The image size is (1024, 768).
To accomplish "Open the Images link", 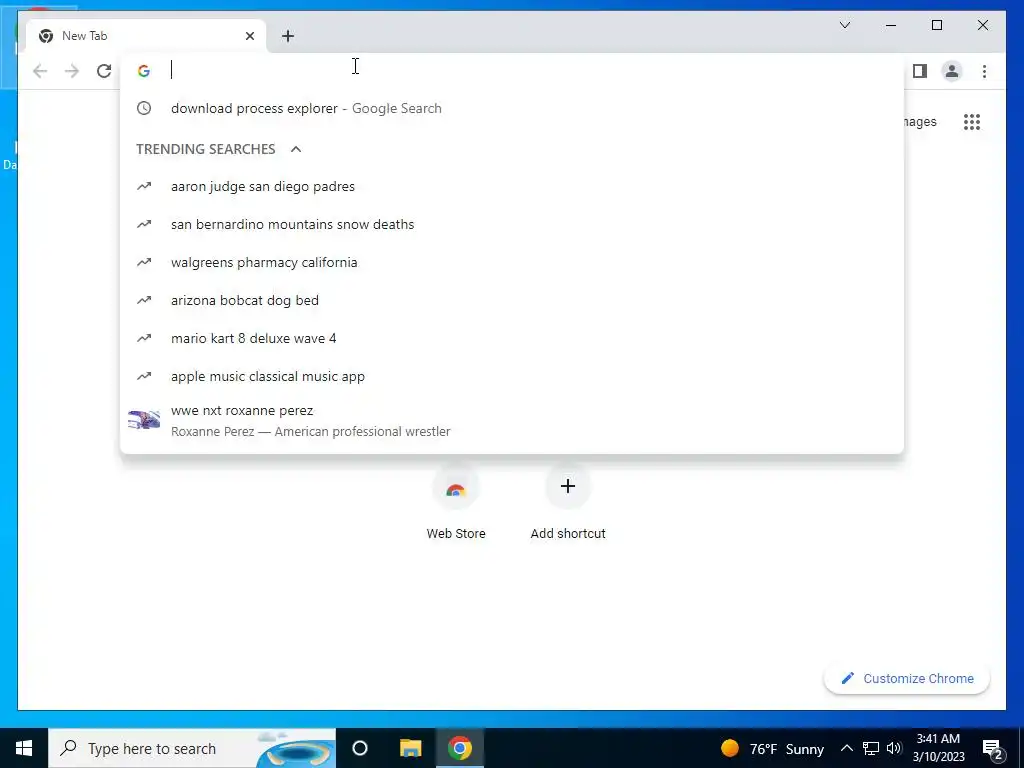I will pos(920,121).
